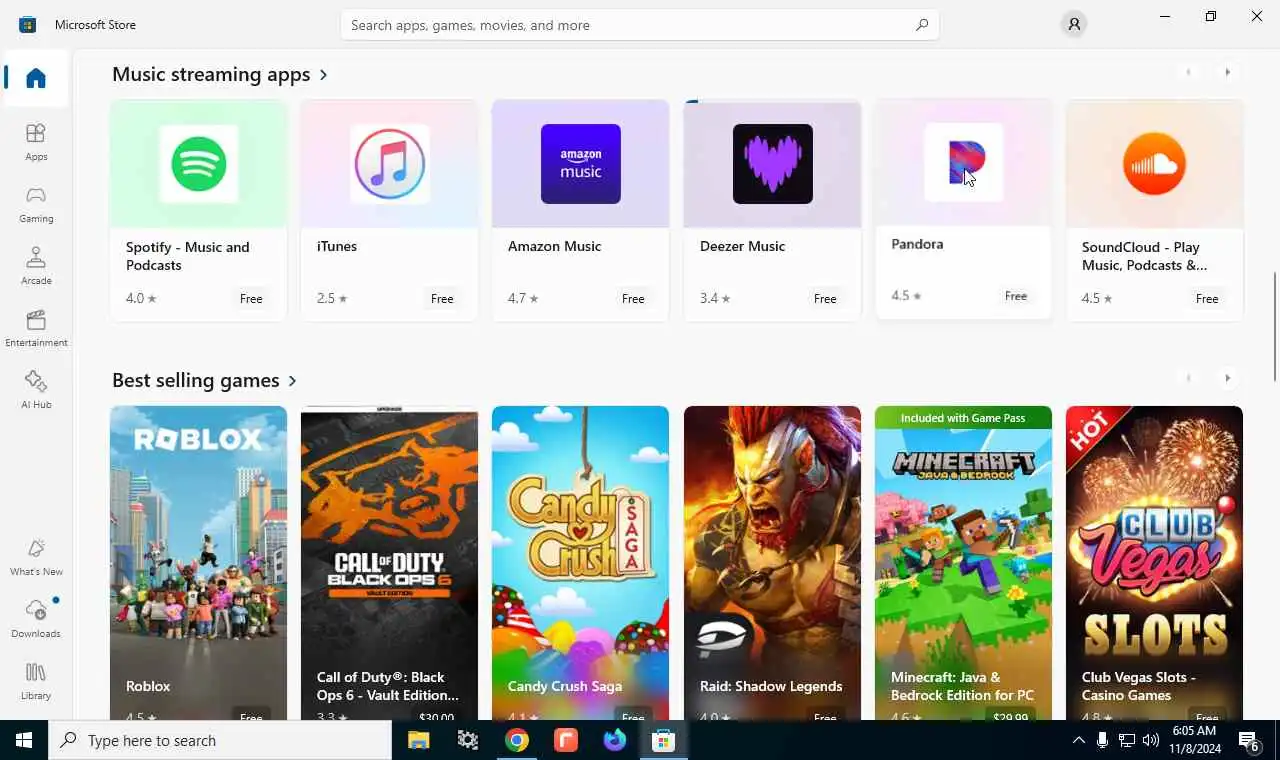This screenshot has width=1280, height=760.
Task: Open the Minecraft Java & Bedrock thumbnail
Action: [x=964, y=562]
